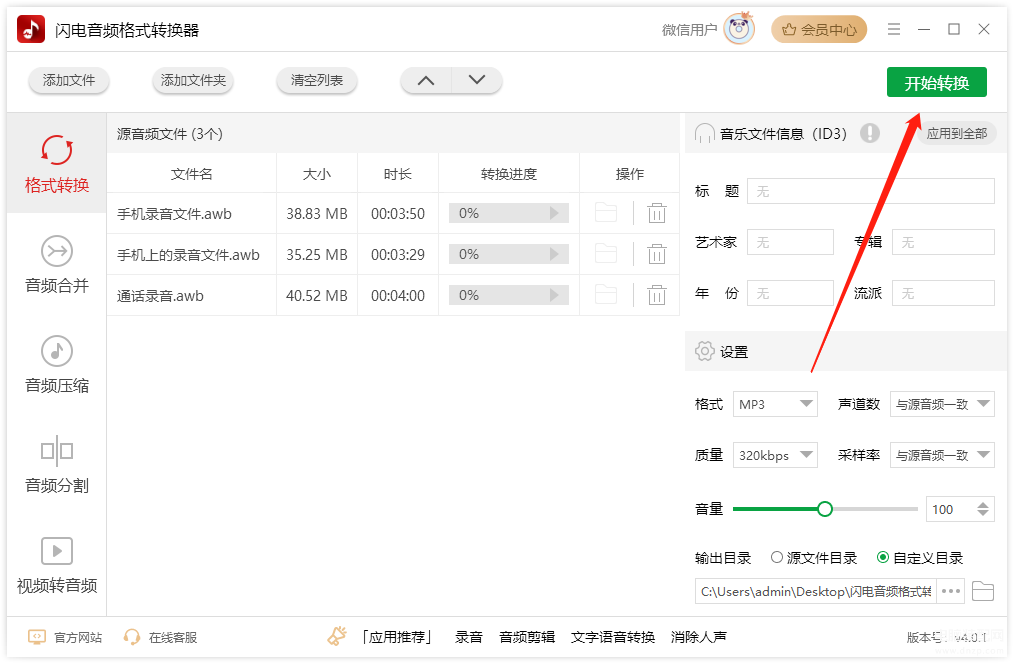Delete 通话录音.awb from the list

pyautogui.click(x=656, y=295)
